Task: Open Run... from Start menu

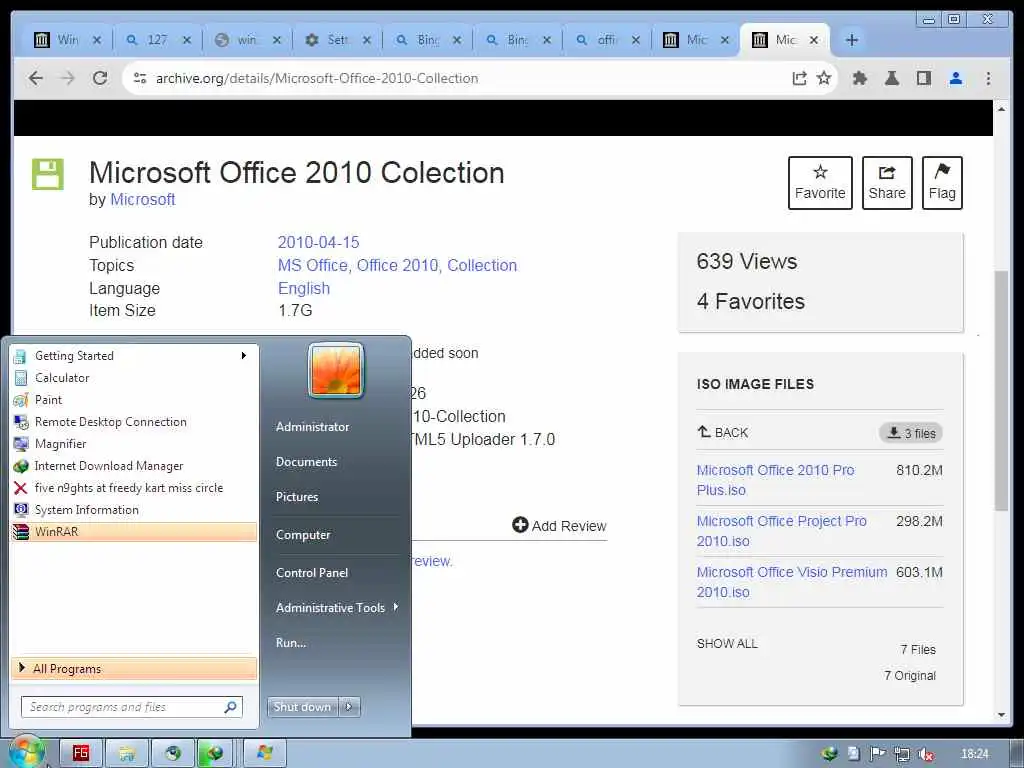Action: pos(291,643)
